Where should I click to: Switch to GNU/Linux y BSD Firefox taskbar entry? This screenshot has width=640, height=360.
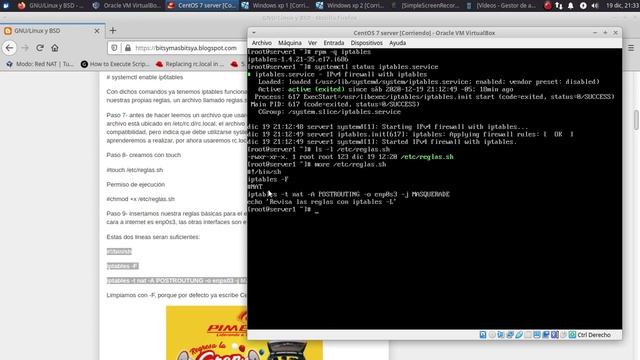50,5
